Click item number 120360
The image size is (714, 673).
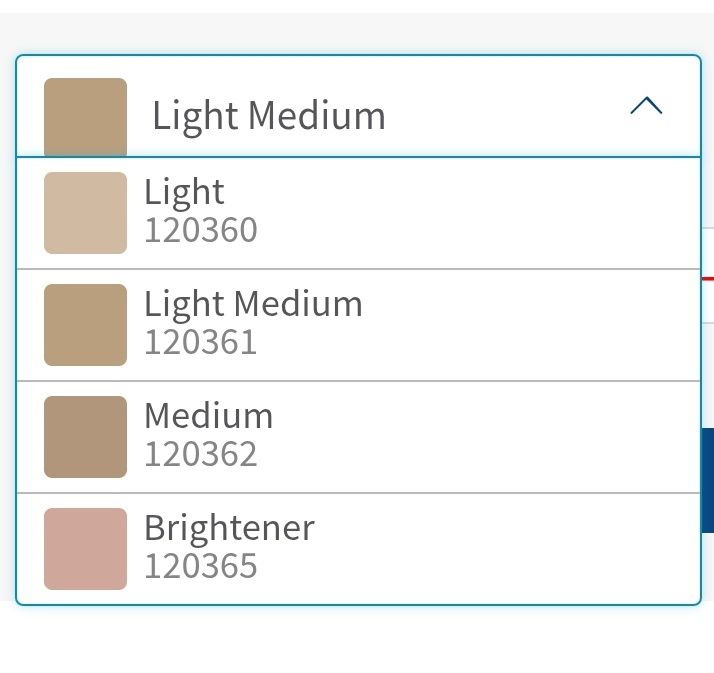pyautogui.click(x=201, y=231)
